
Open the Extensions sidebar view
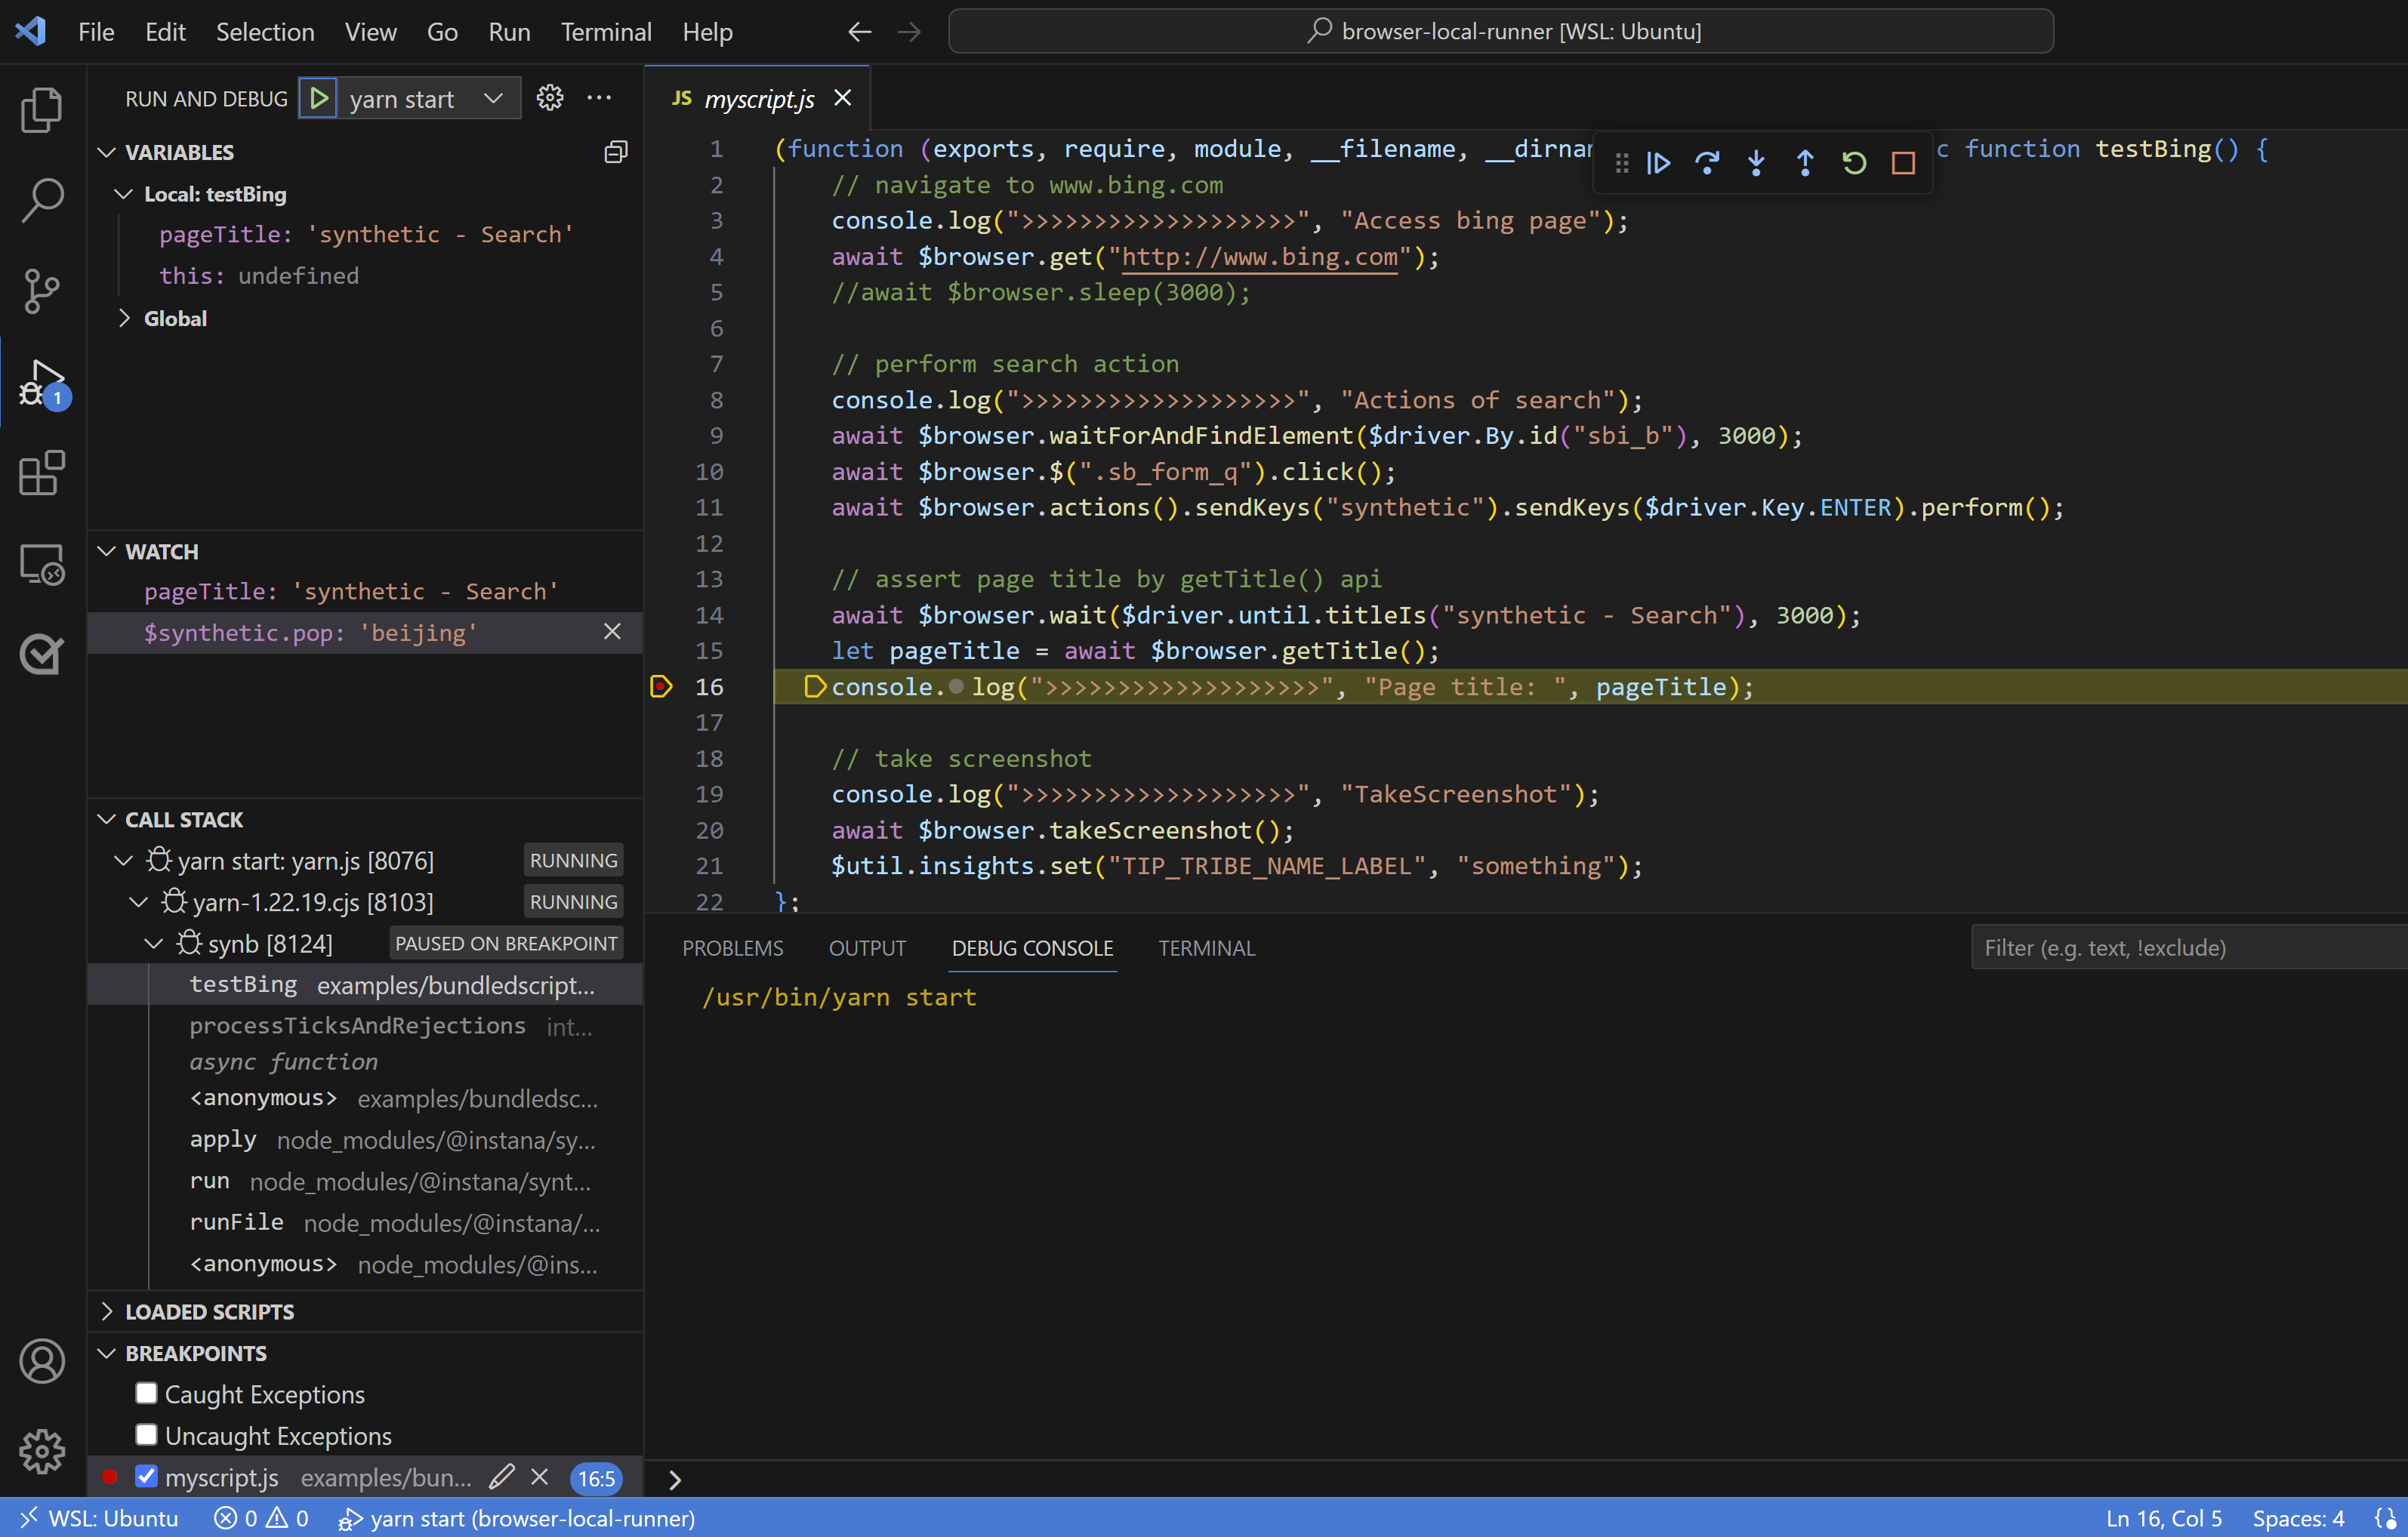click(x=41, y=473)
